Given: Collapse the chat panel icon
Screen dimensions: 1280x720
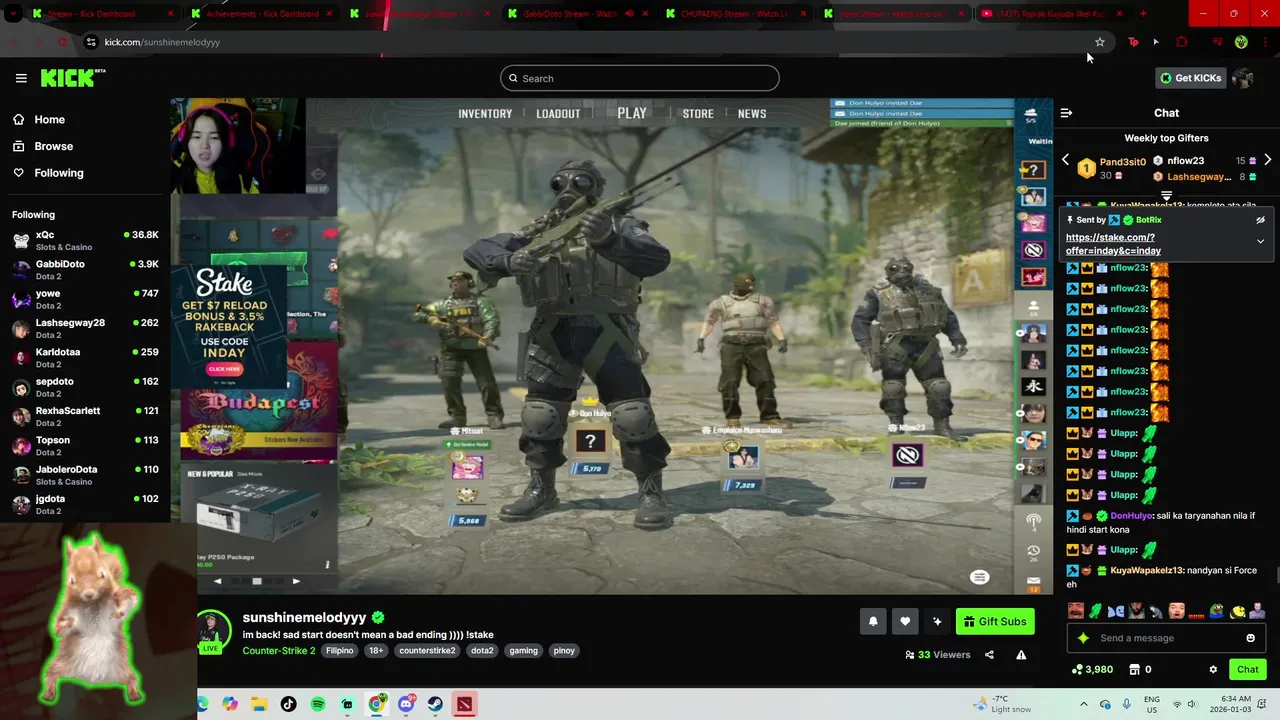Looking at the screenshot, I should 1066,113.
